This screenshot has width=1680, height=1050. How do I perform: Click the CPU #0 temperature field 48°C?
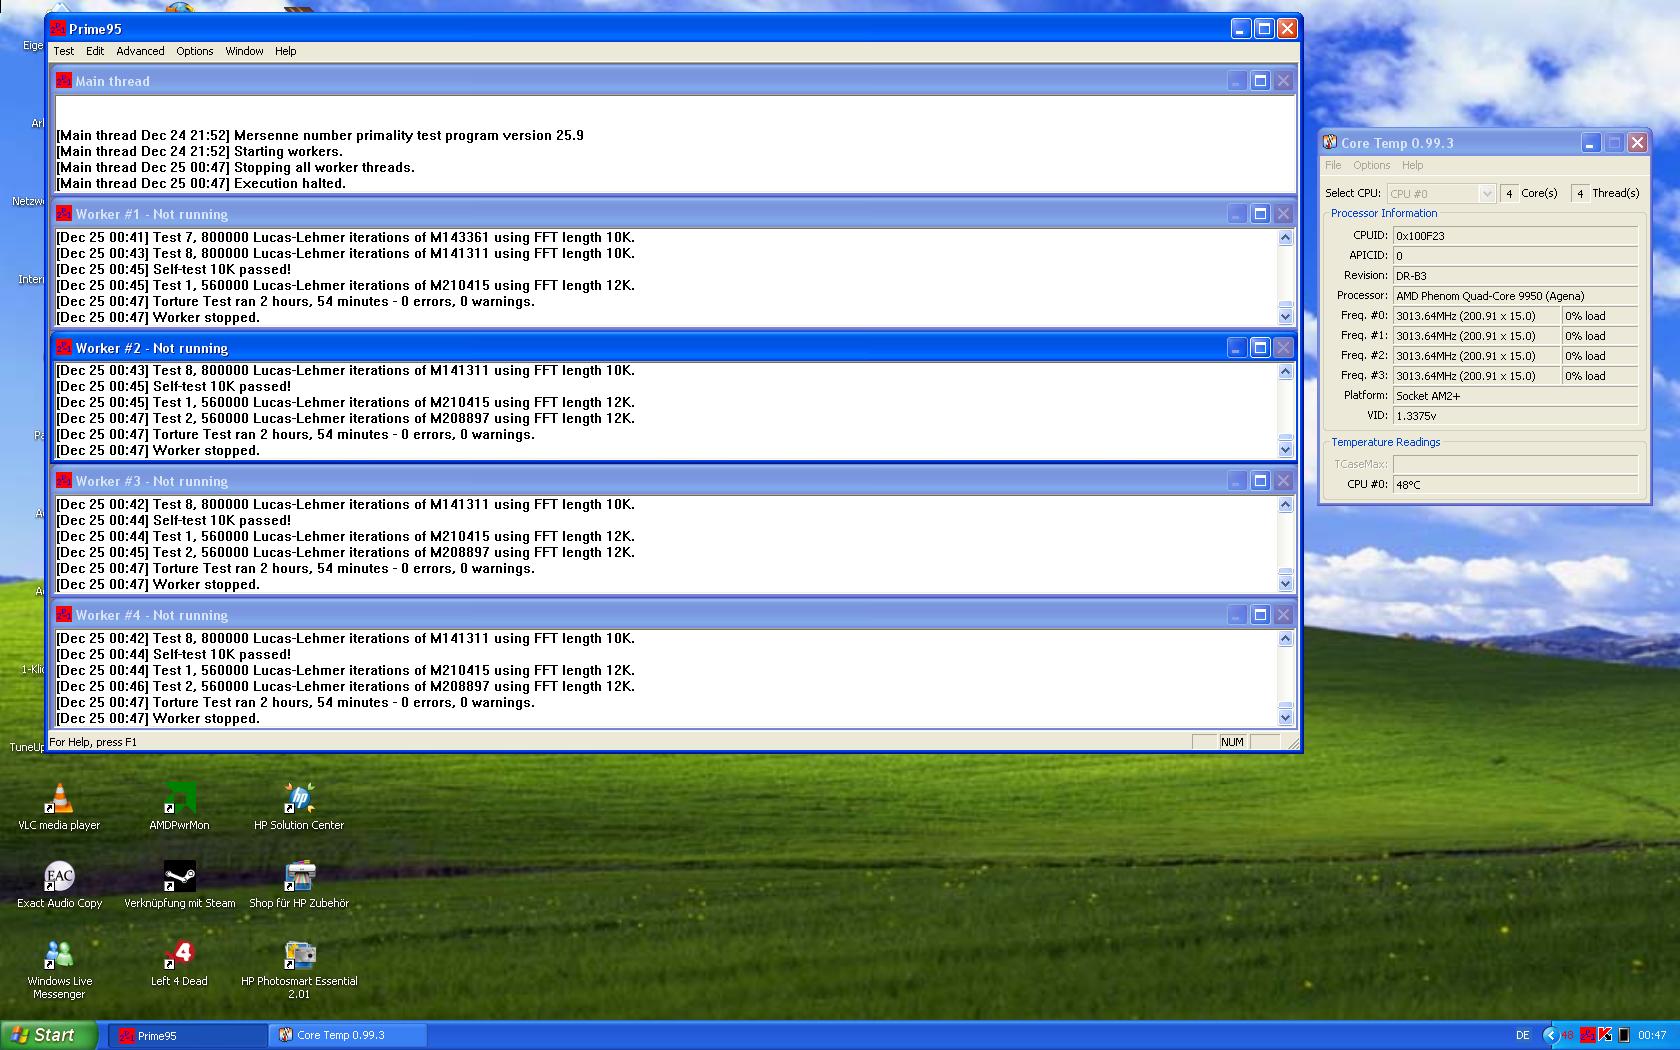[1515, 485]
